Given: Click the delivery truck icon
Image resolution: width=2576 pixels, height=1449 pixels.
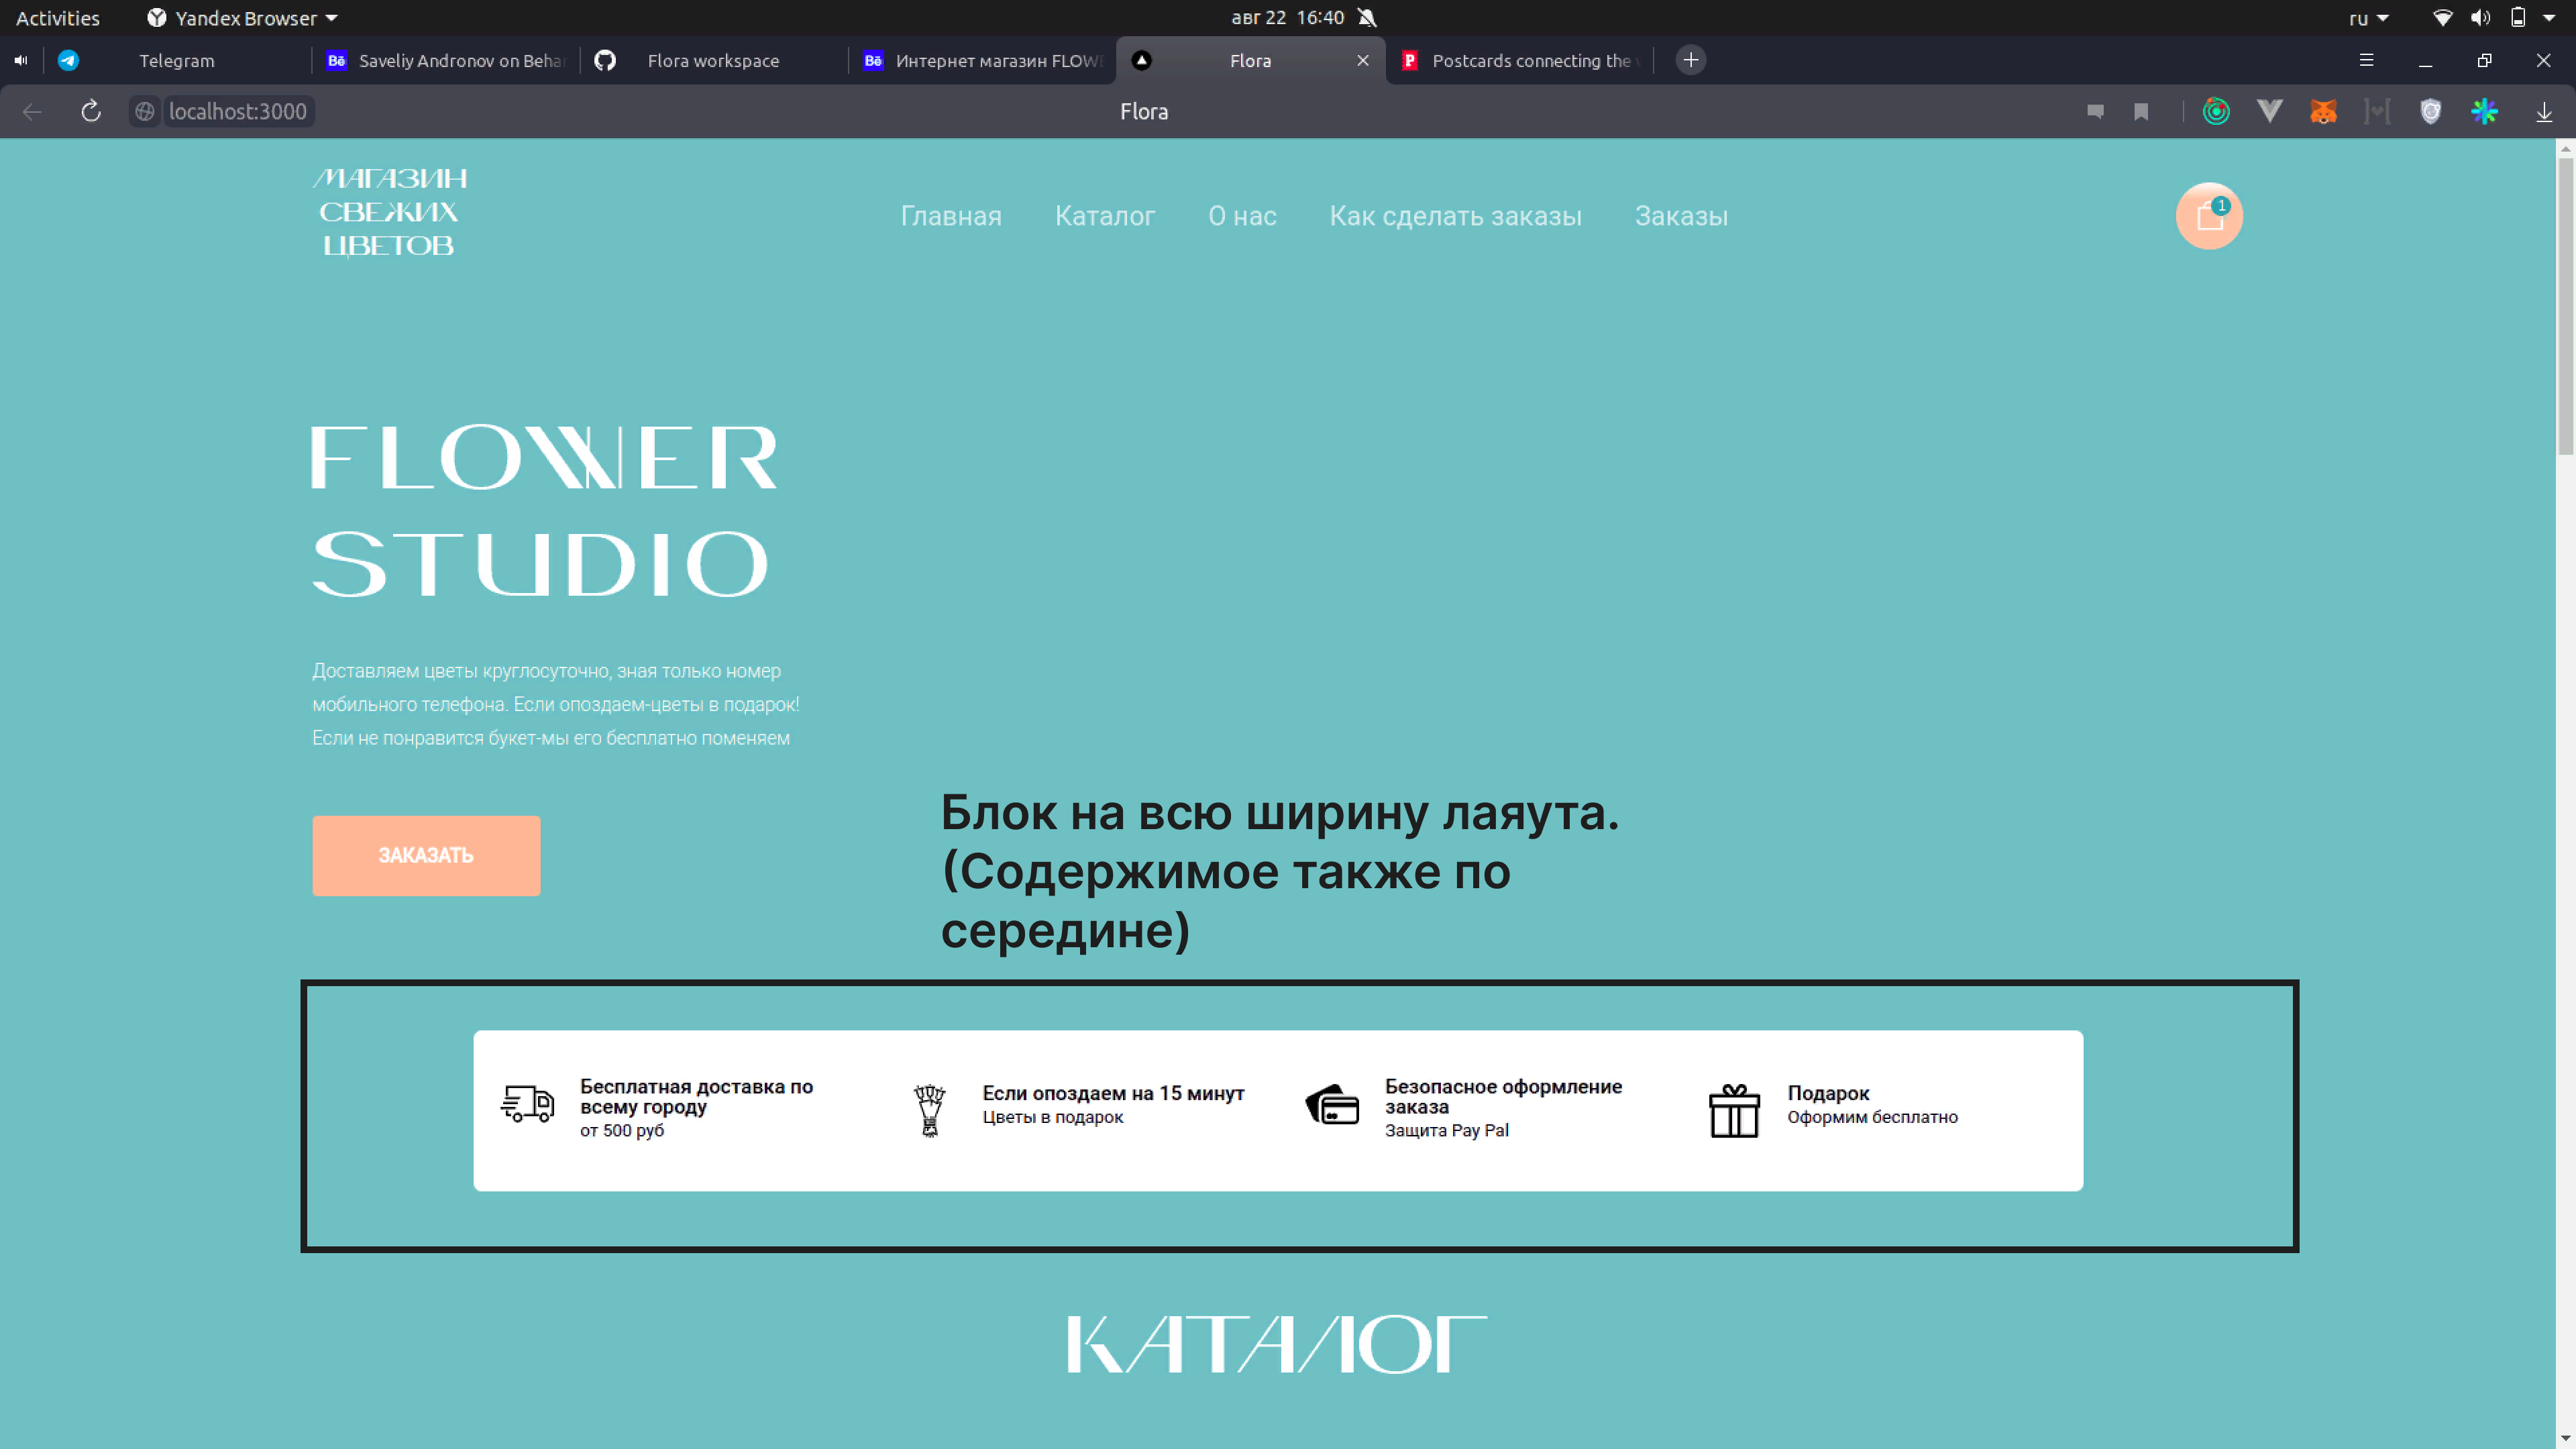Looking at the screenshot, I should [527, 1104].
